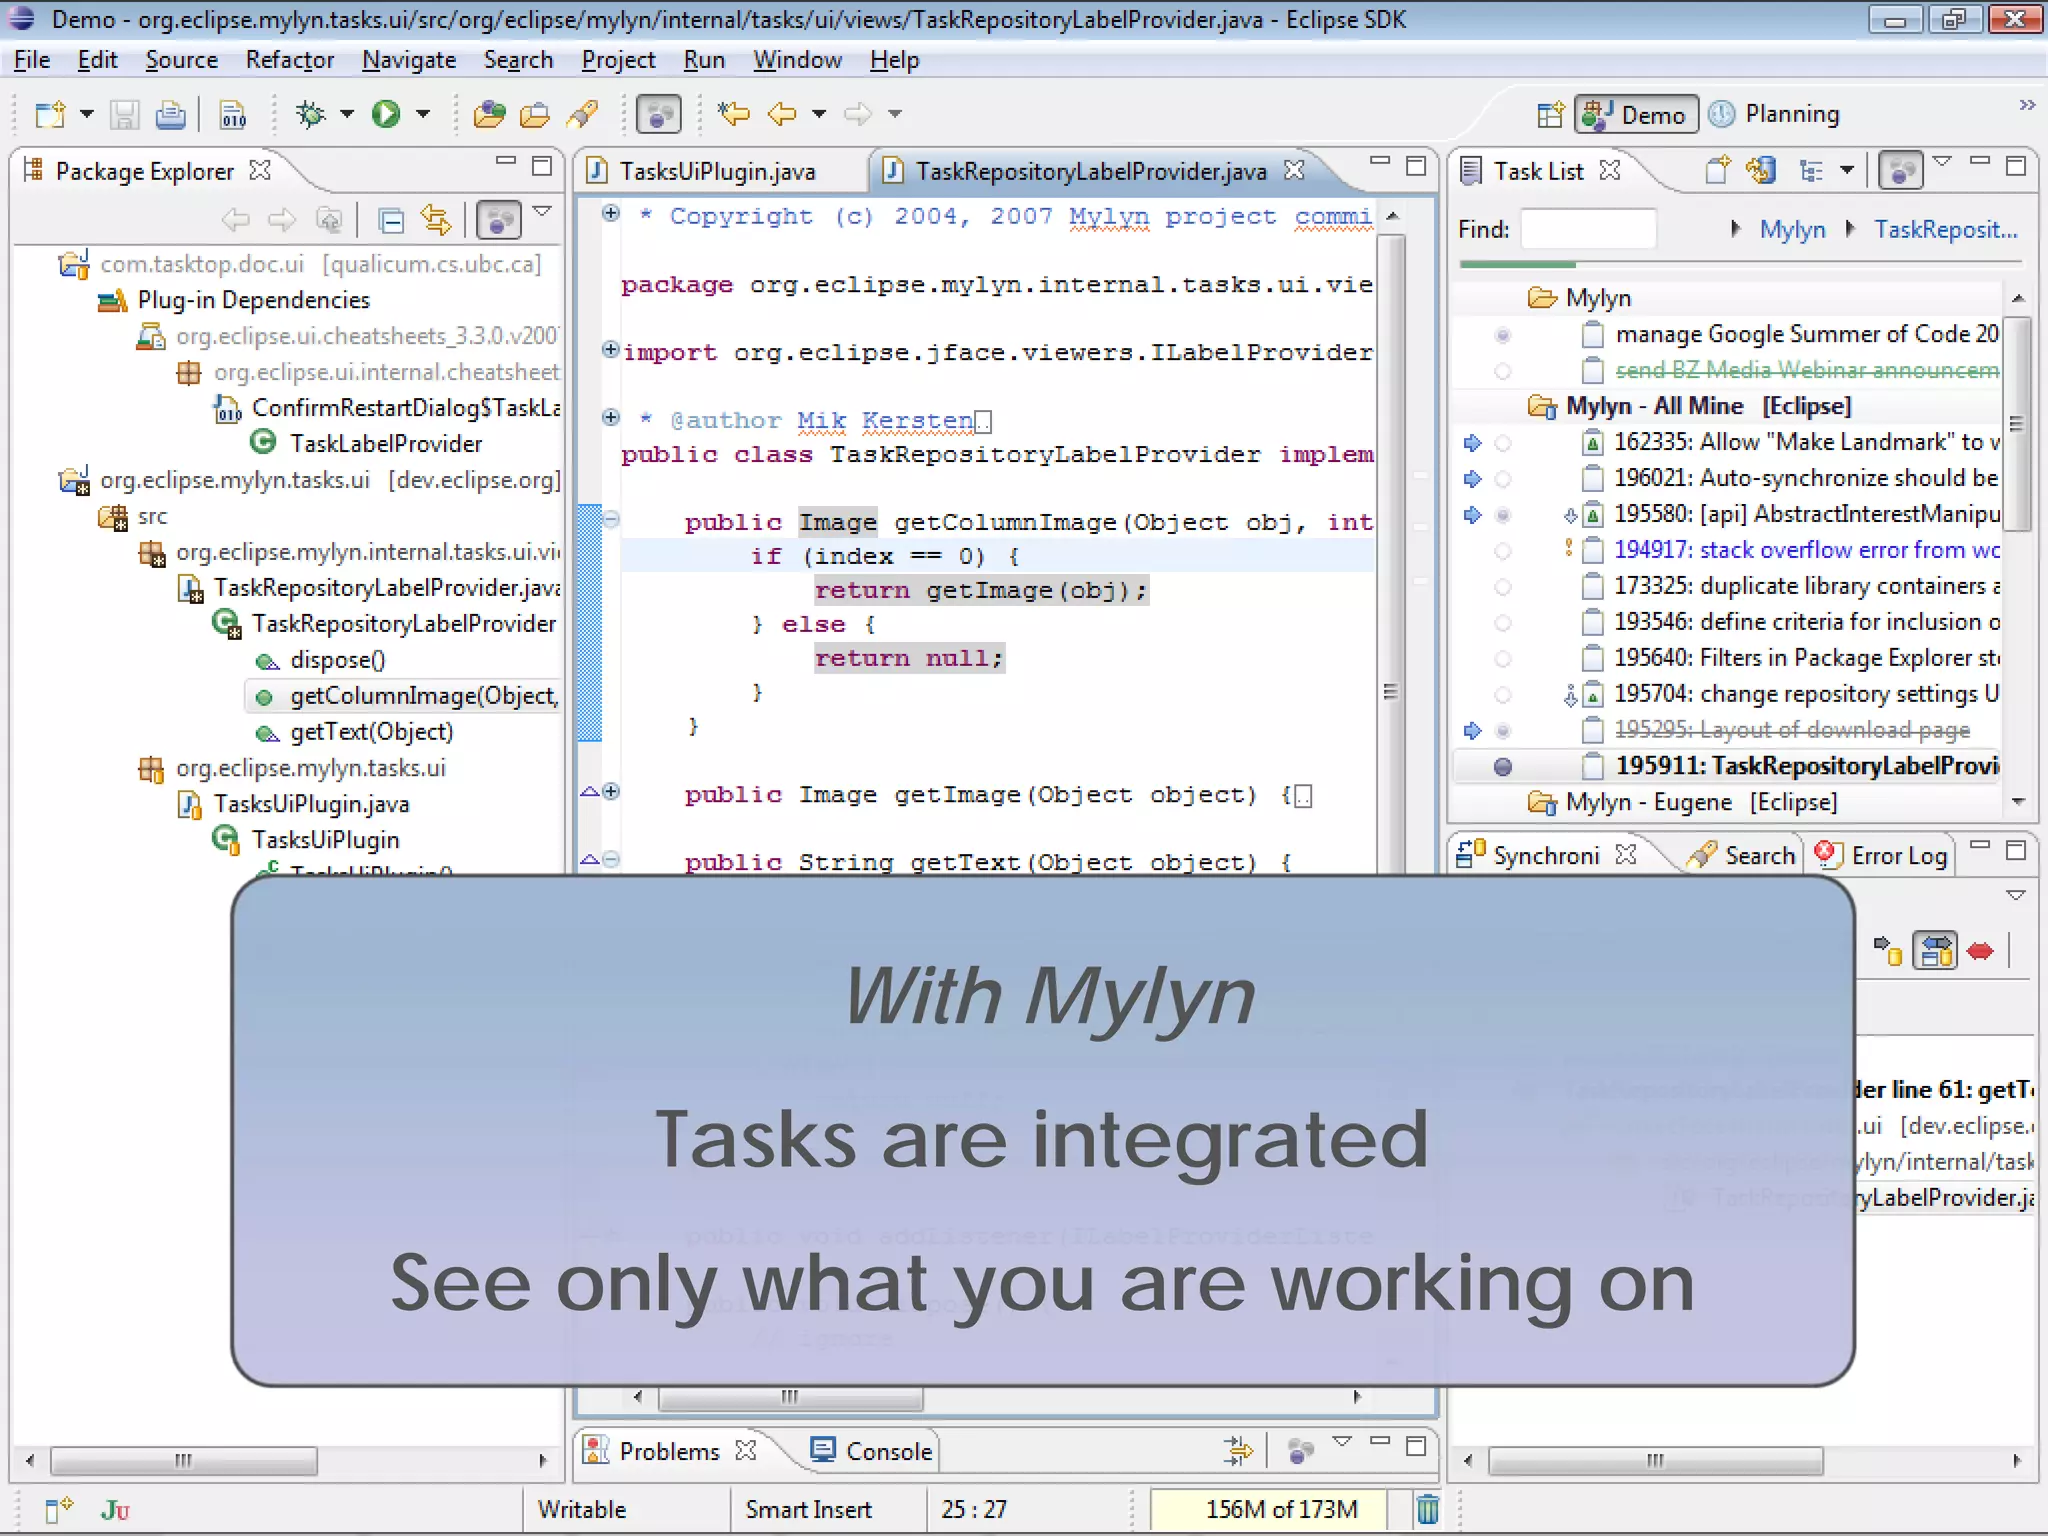Expand the folded import statements
The image size is (2048, 1536).
tap(610, 349)
